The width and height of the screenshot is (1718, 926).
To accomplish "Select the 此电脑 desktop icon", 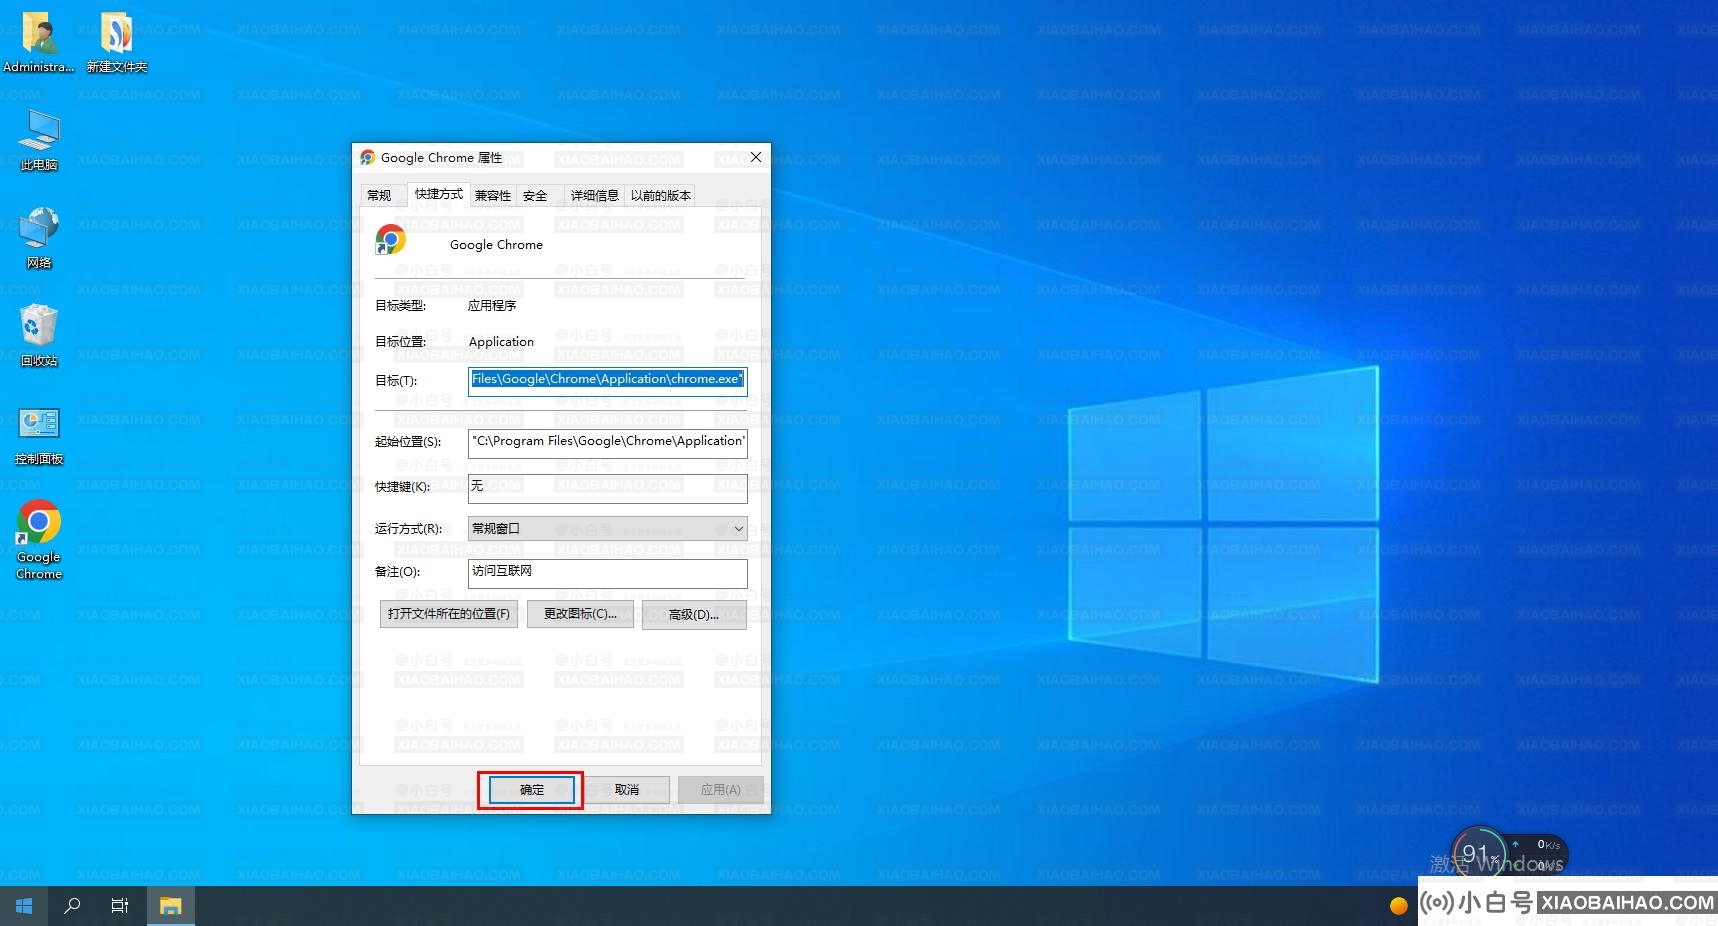I will click(x=39, y=140).
